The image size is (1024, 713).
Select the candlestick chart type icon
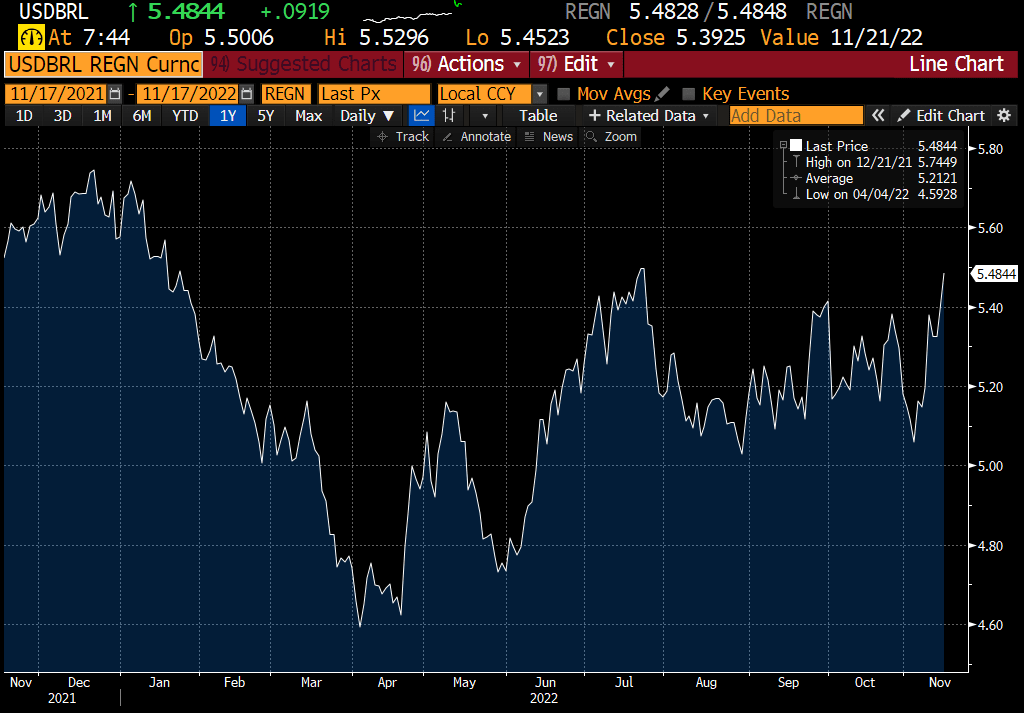pyautogui.click(x=449, y=116)
